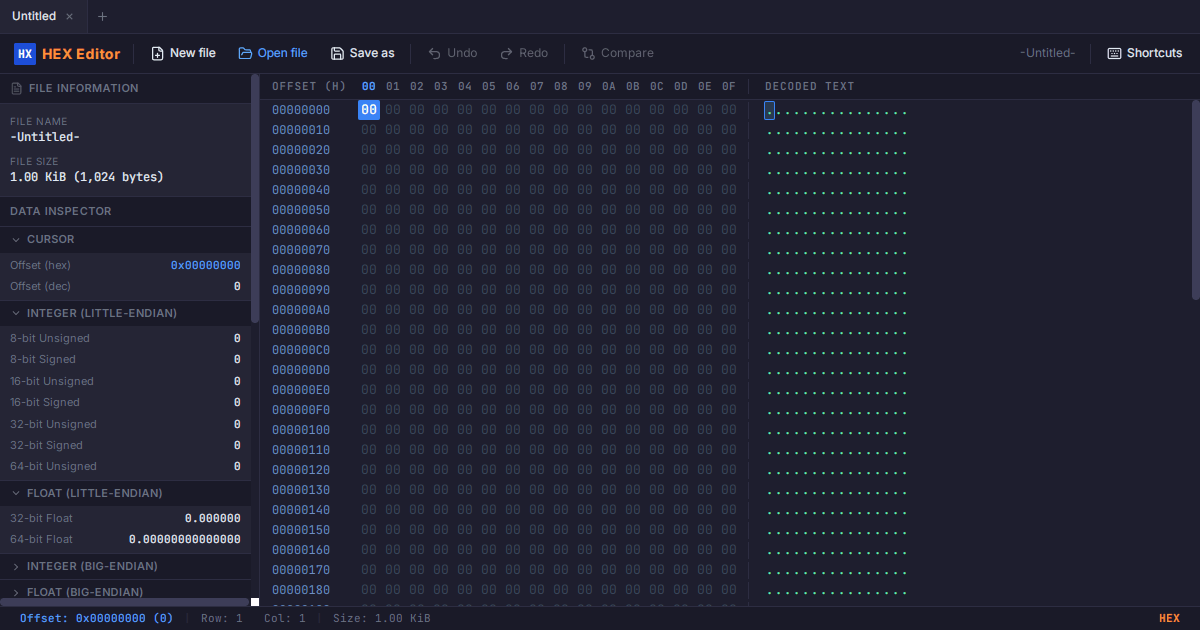
Task: Expand the Integer (Big-Endian) section
Action: coord(125,566)
